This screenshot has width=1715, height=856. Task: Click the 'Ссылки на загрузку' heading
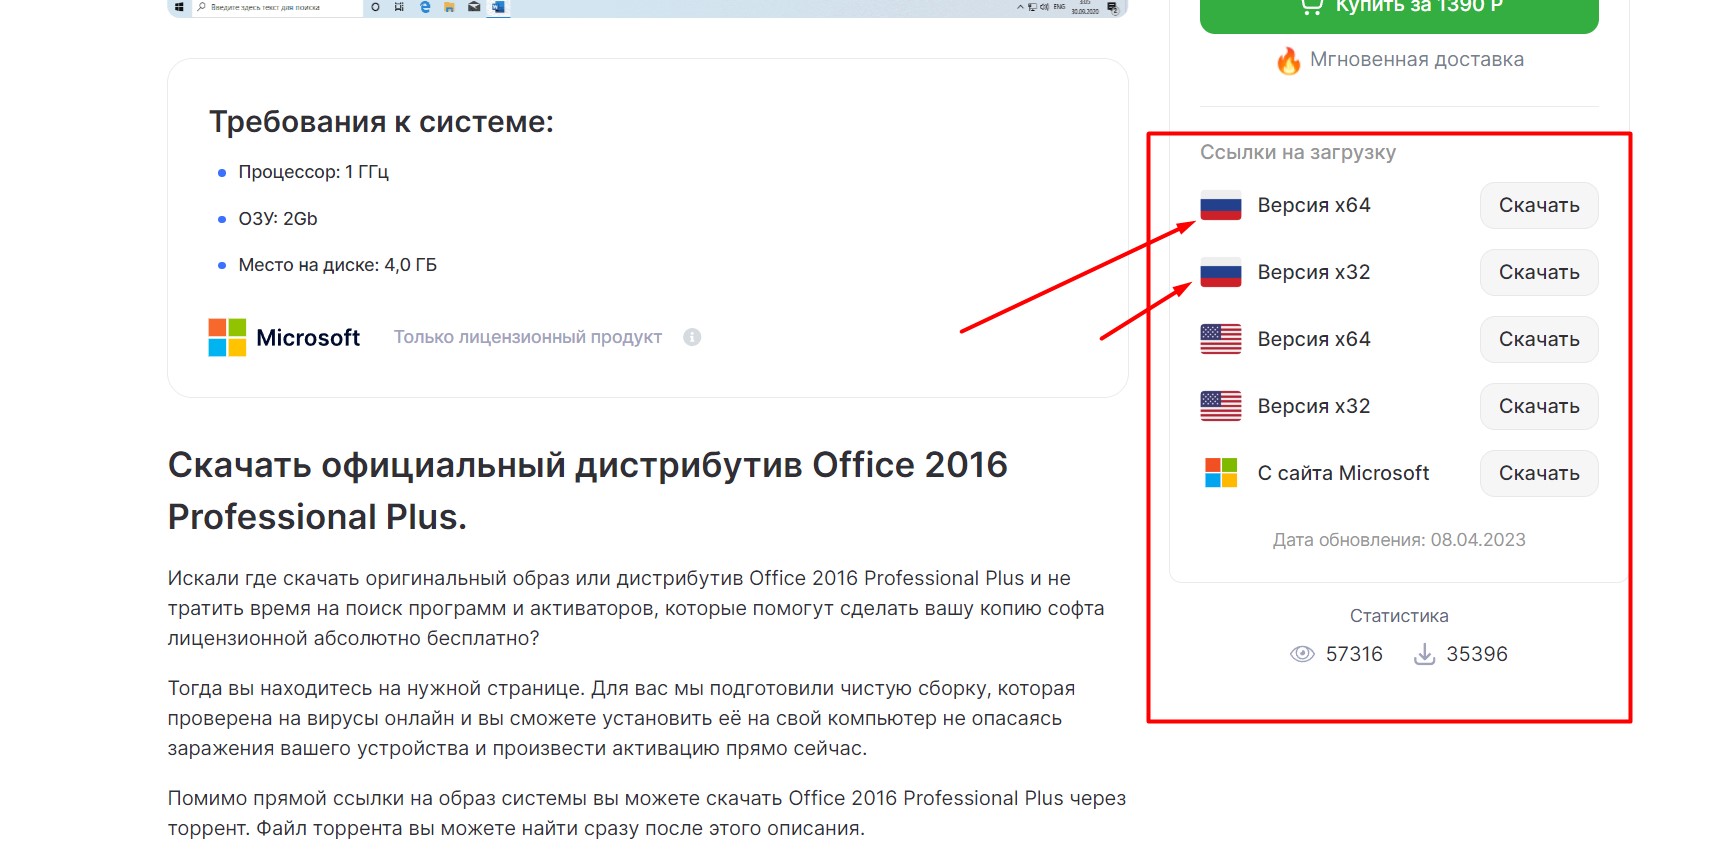pyautogui.click(x=1298, y=153)
